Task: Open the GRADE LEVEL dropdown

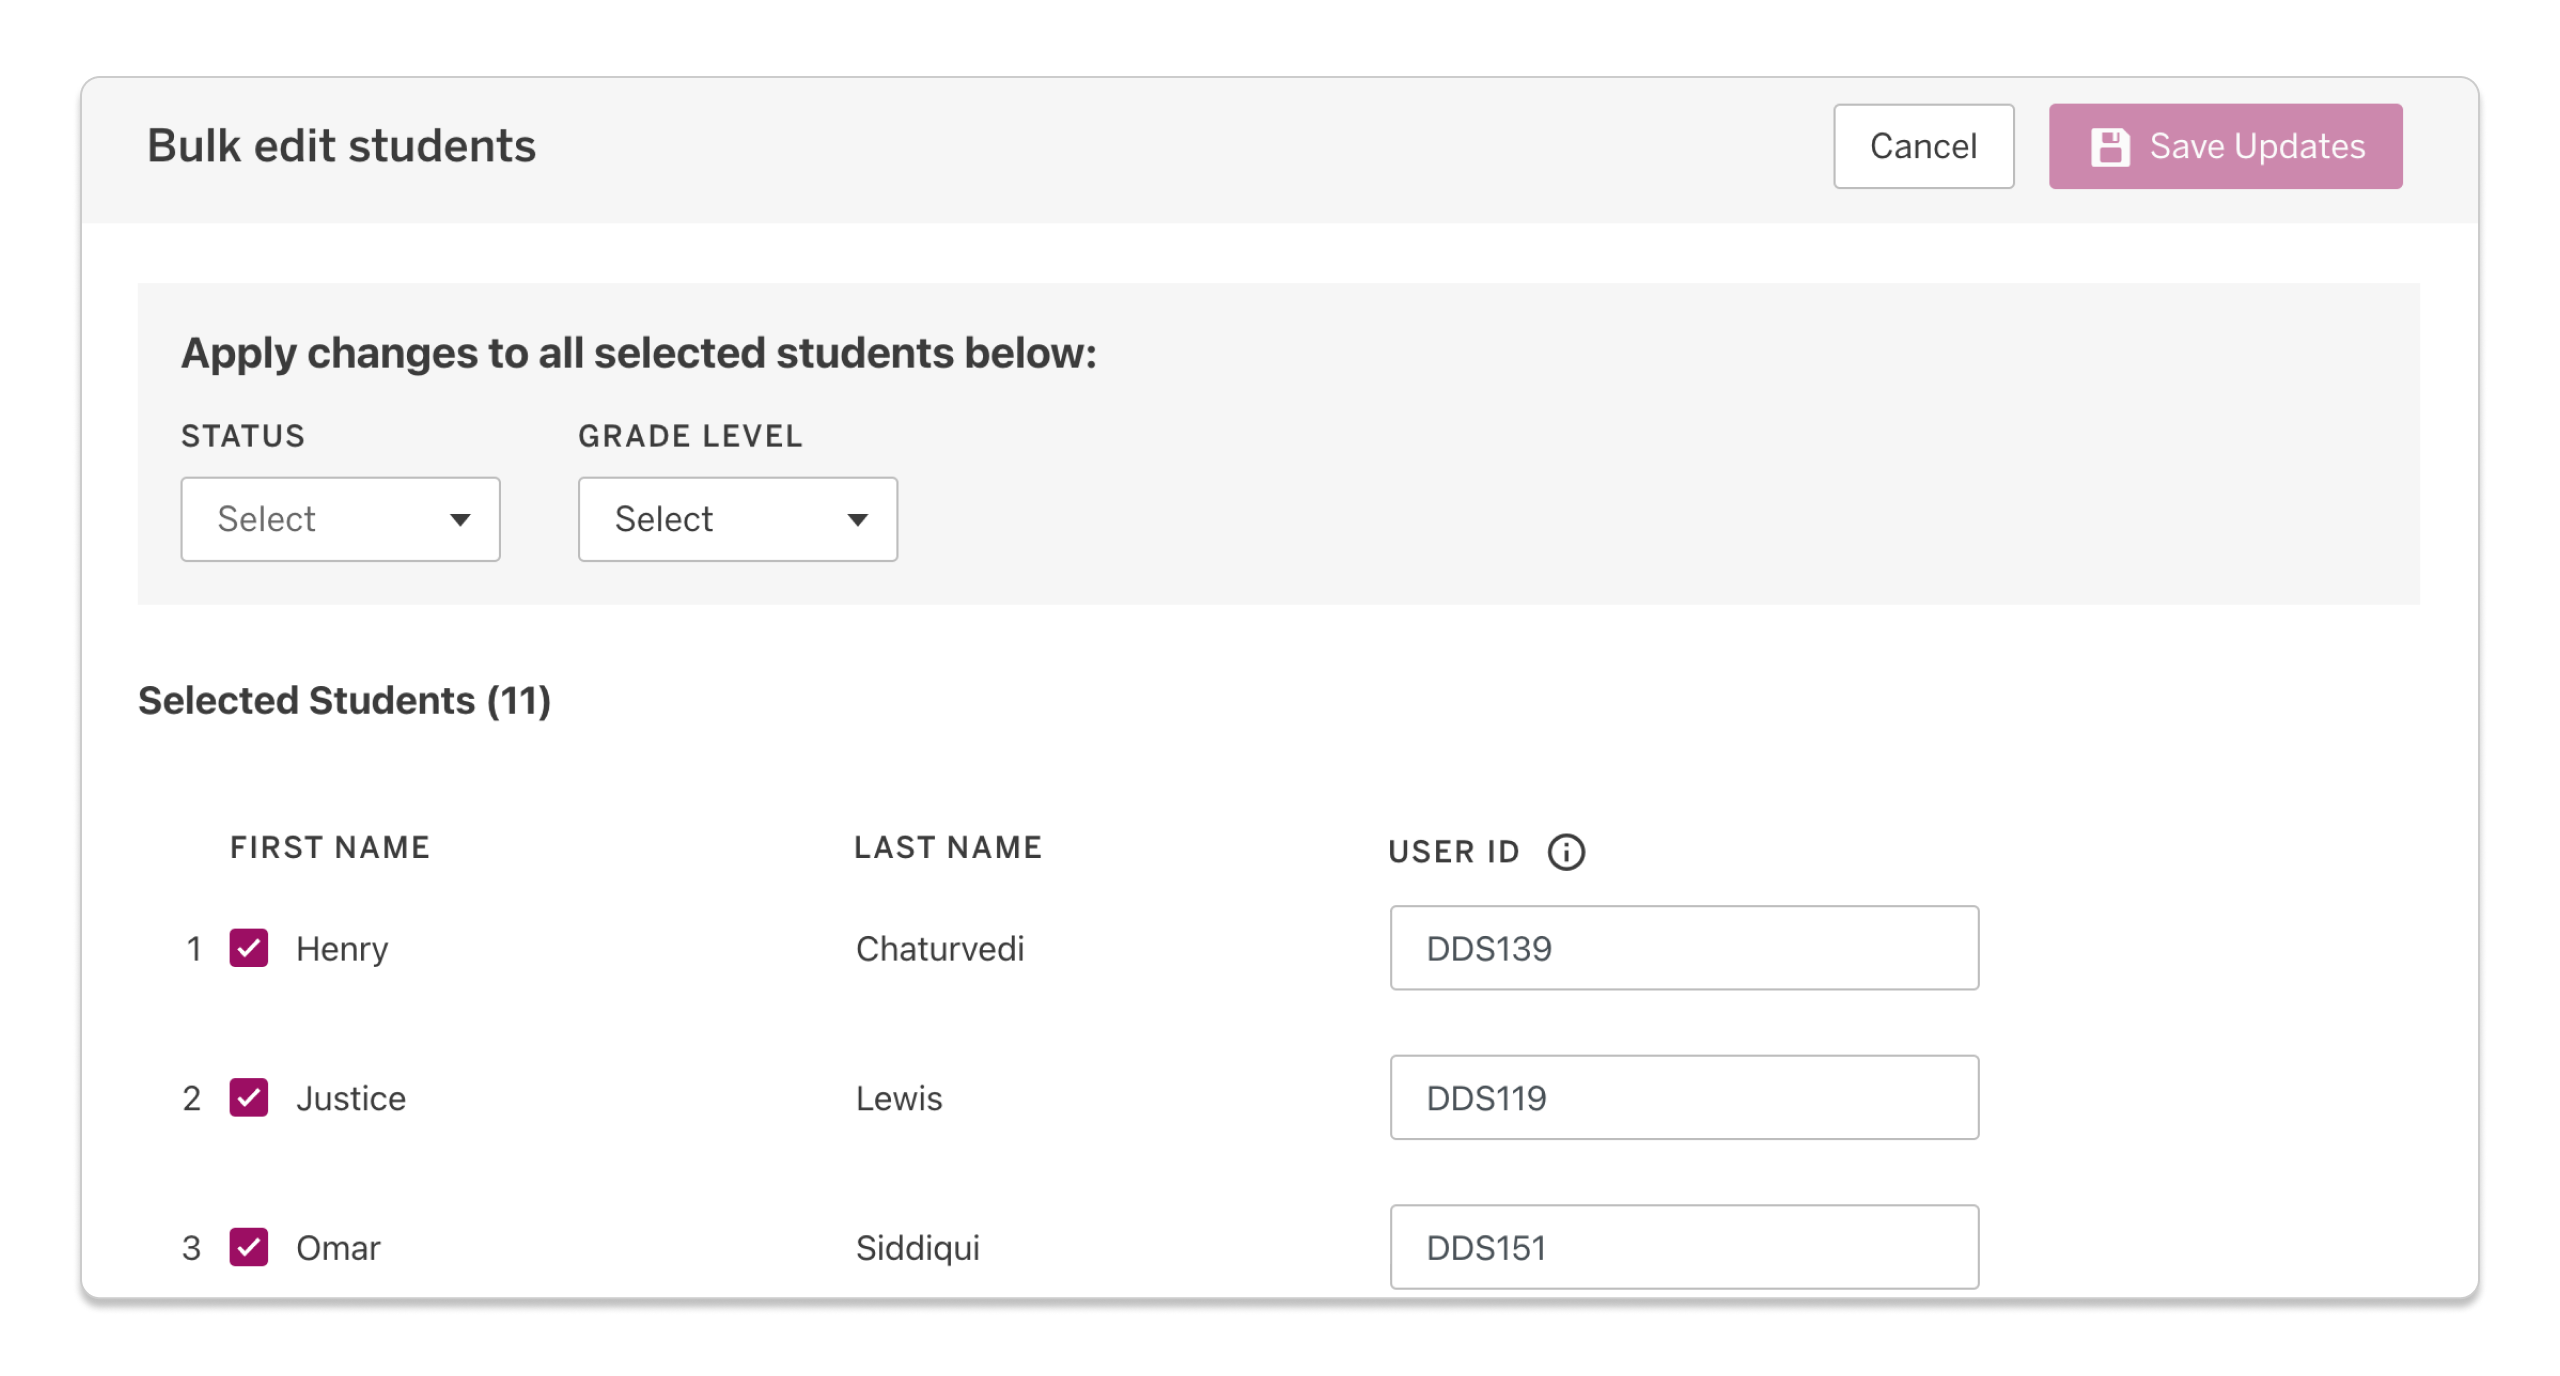Action: (737, 519)
